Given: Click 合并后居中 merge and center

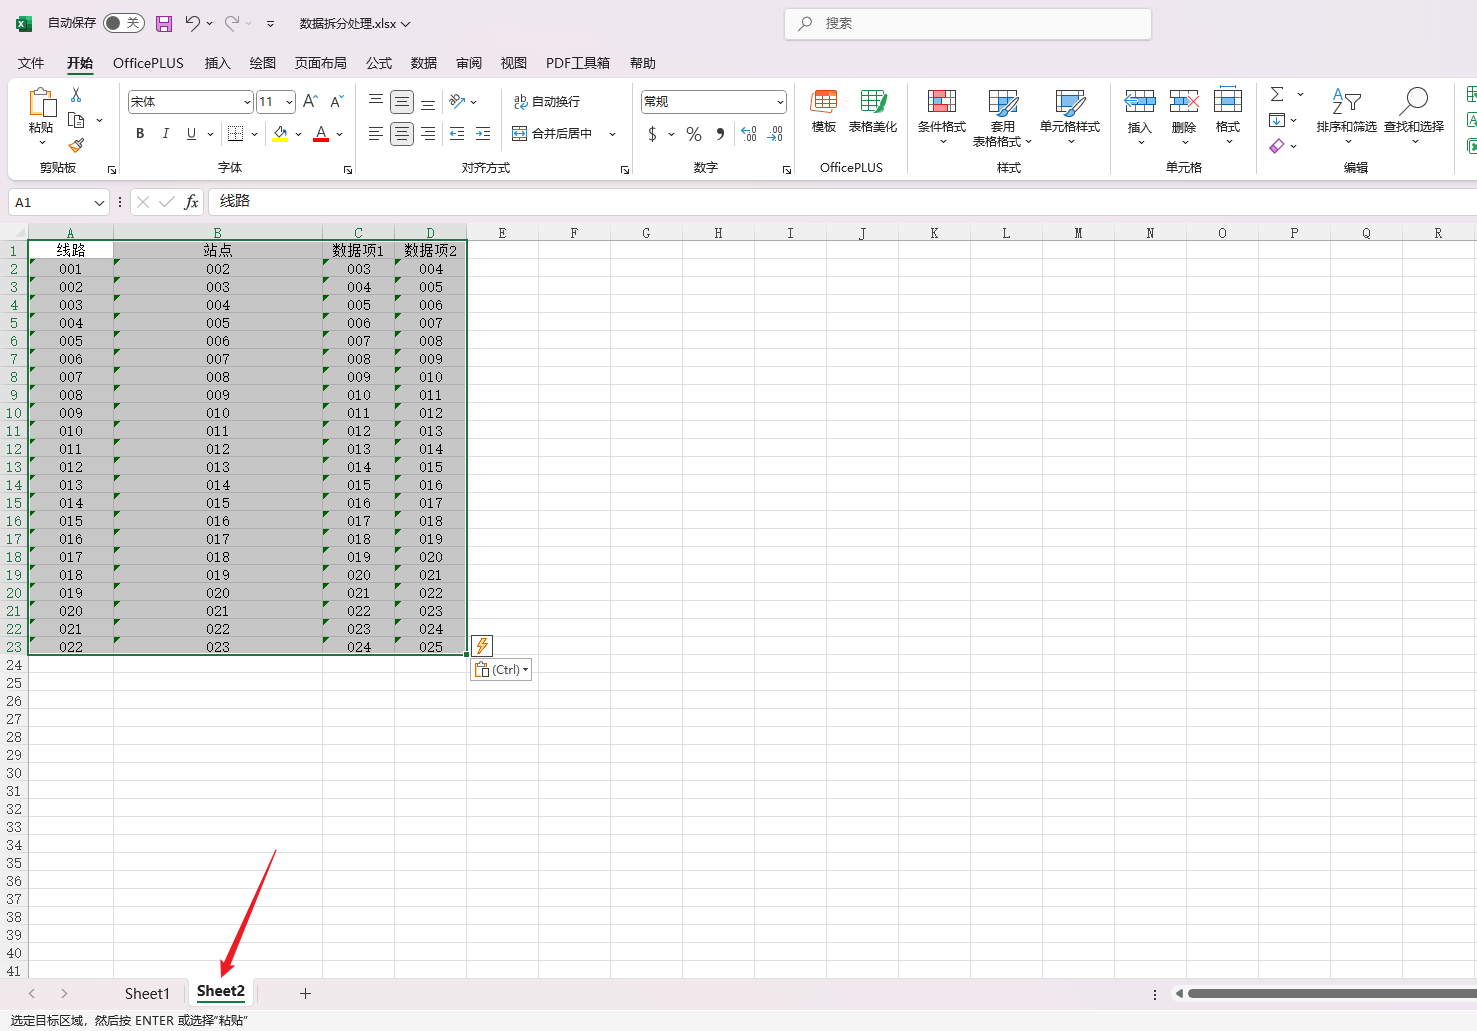Looking at the screenshot, I should pos(552,134).
